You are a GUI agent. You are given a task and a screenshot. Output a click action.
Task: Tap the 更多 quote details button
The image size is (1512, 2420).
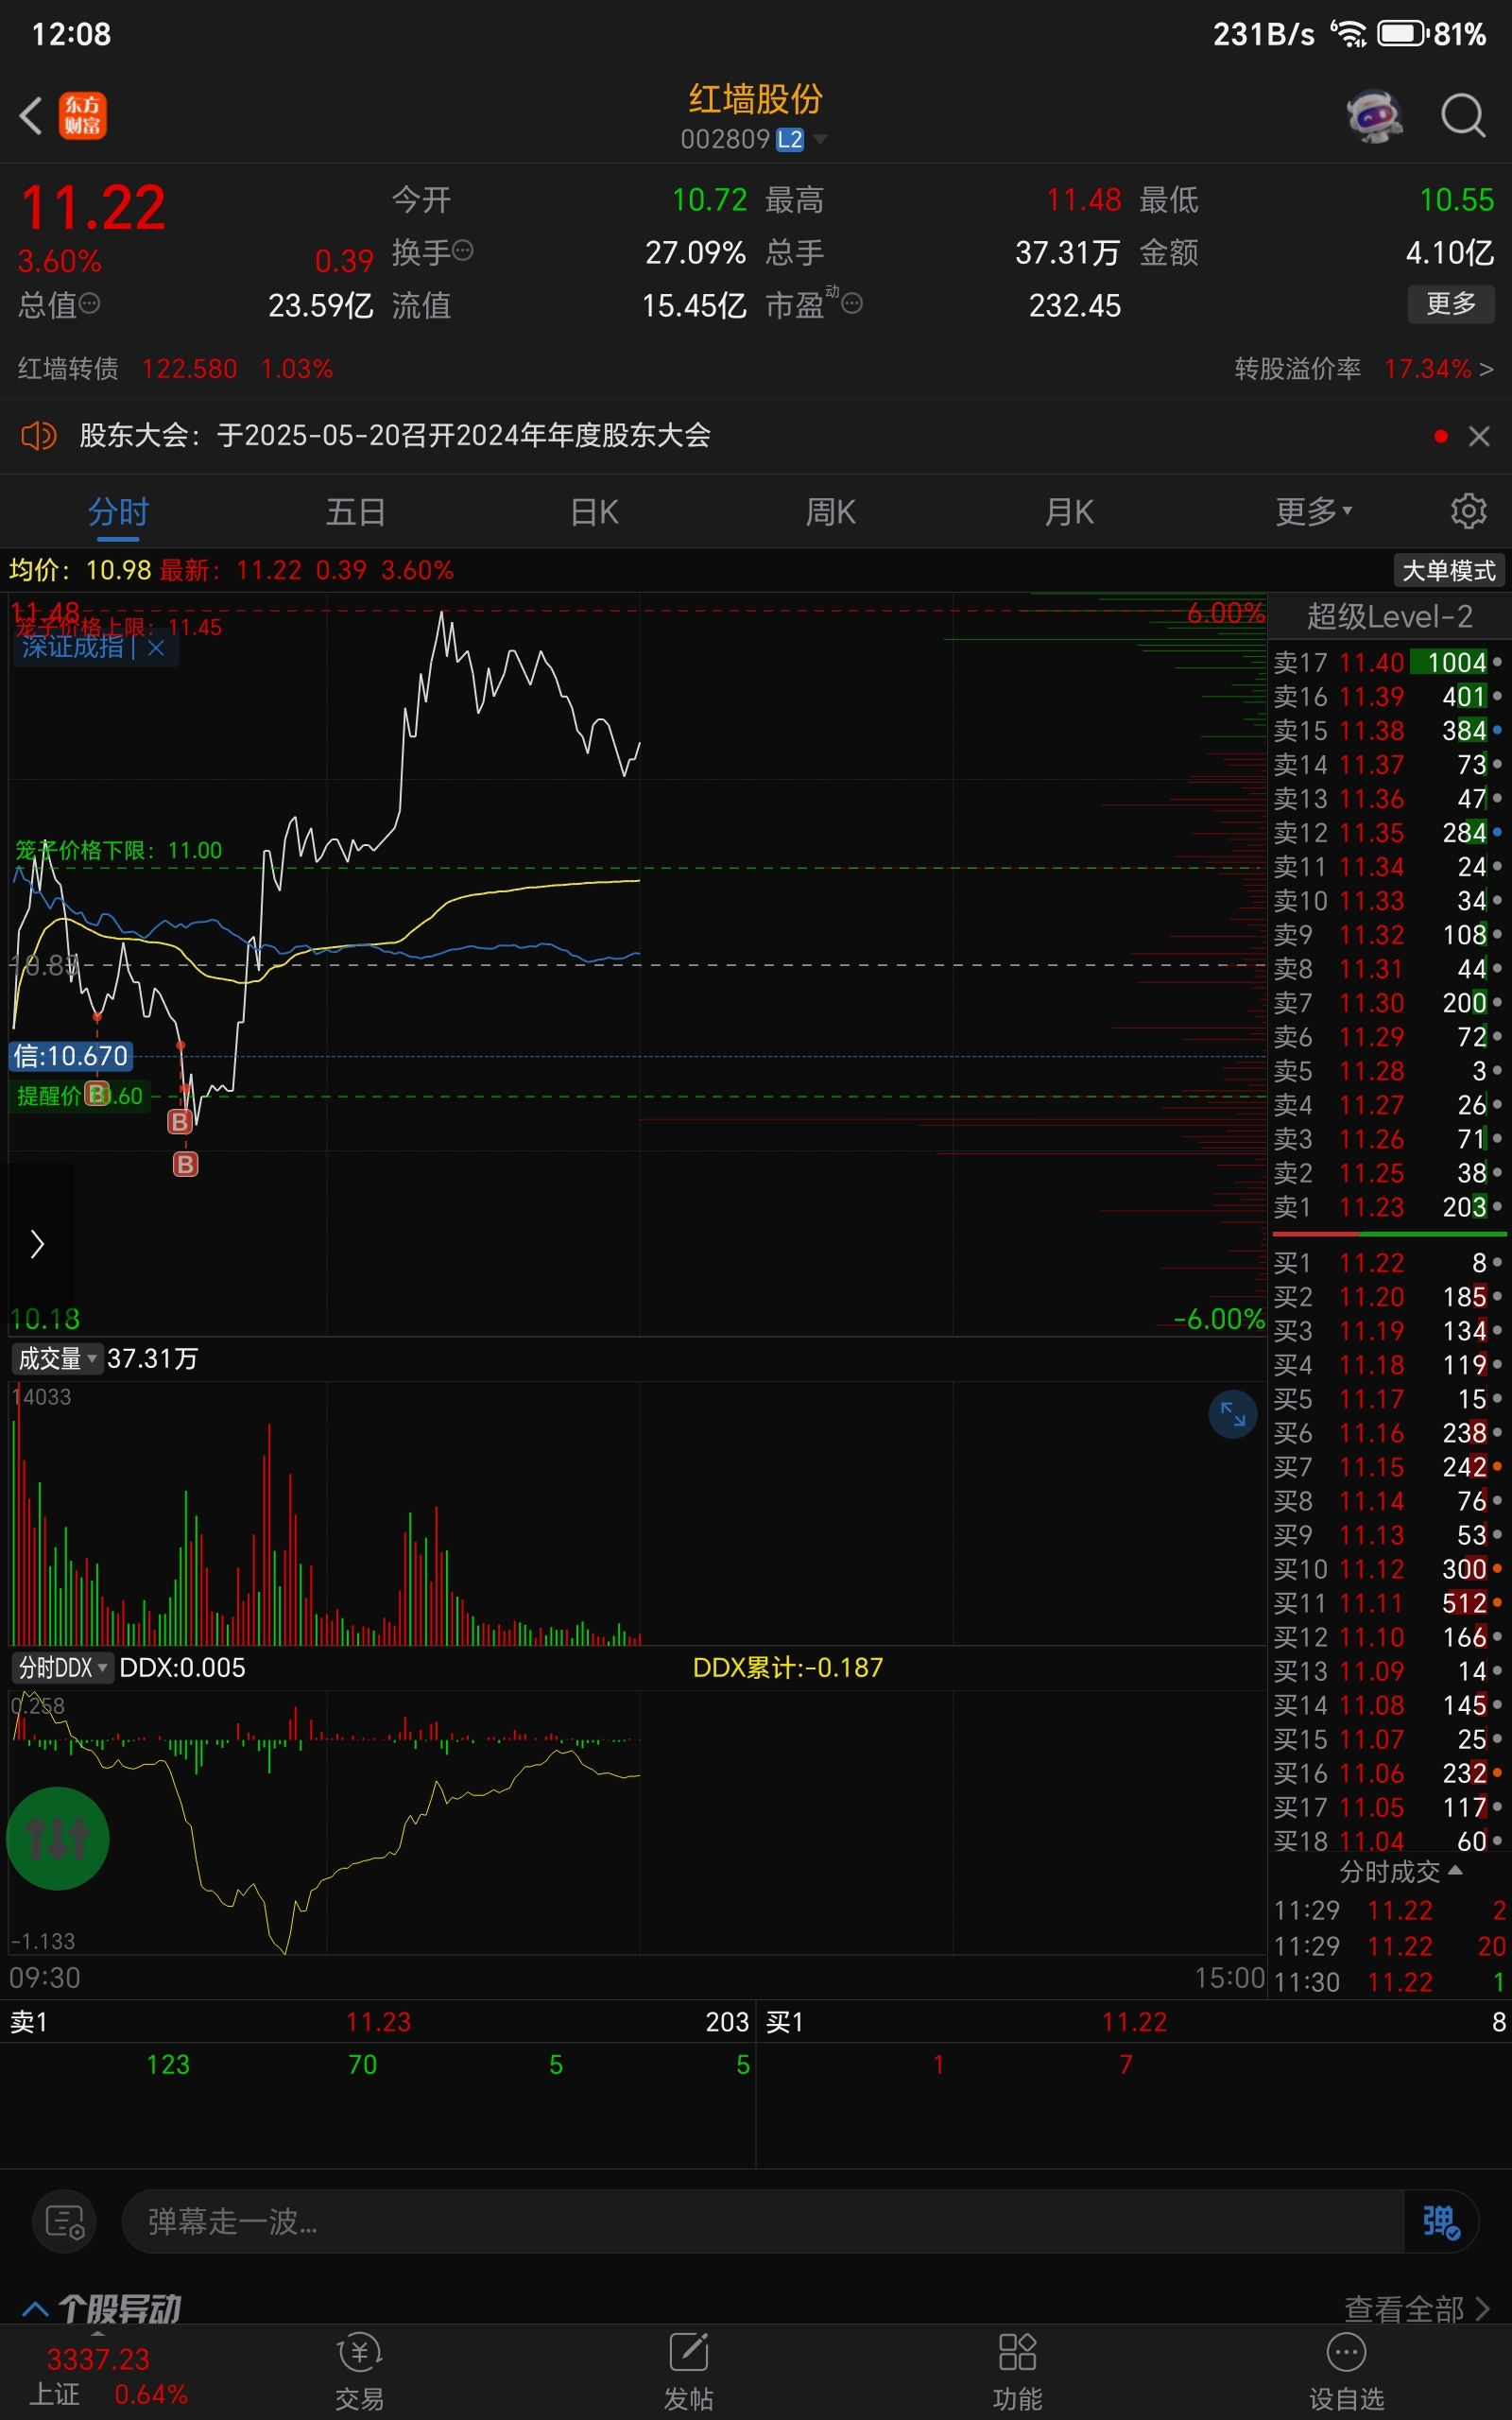click(x=1451, y=303)
